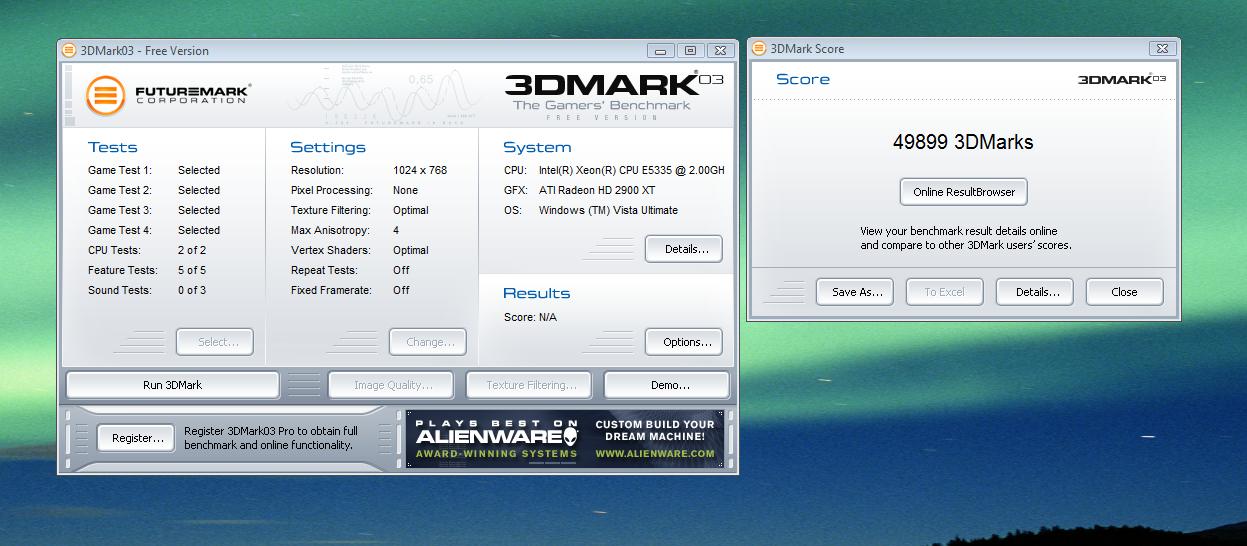Click the Intel Xeon CPU E5335 text

point(632,170)
